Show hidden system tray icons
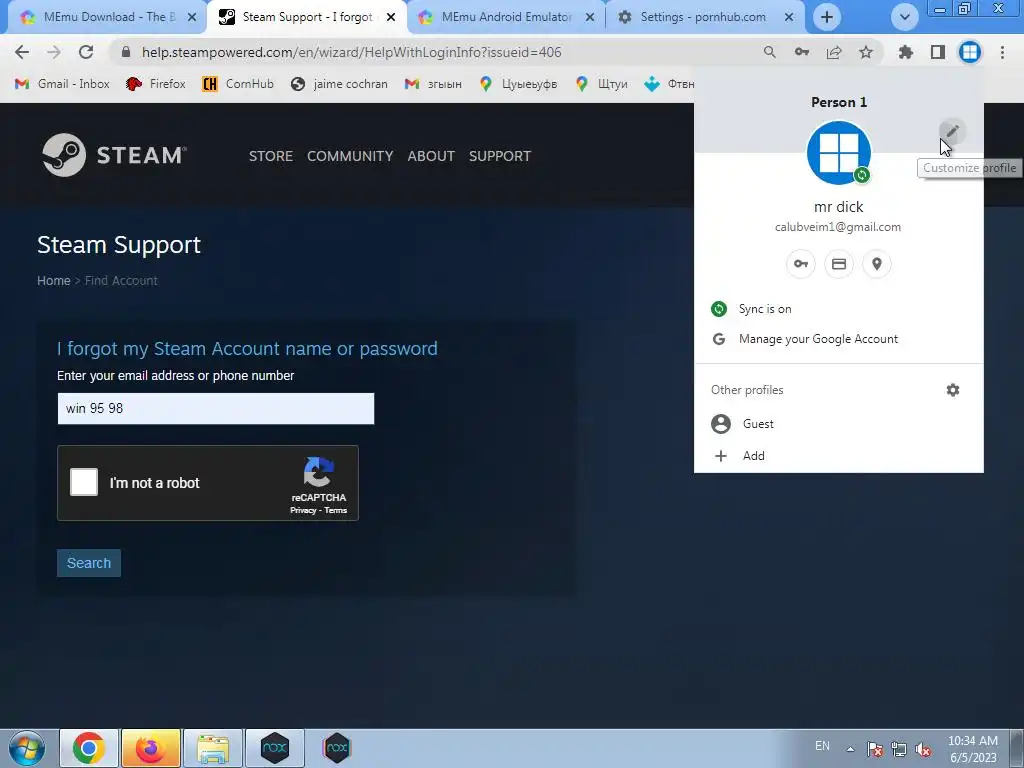Viewport: 1024px width, 768px height. coord(850,749)
